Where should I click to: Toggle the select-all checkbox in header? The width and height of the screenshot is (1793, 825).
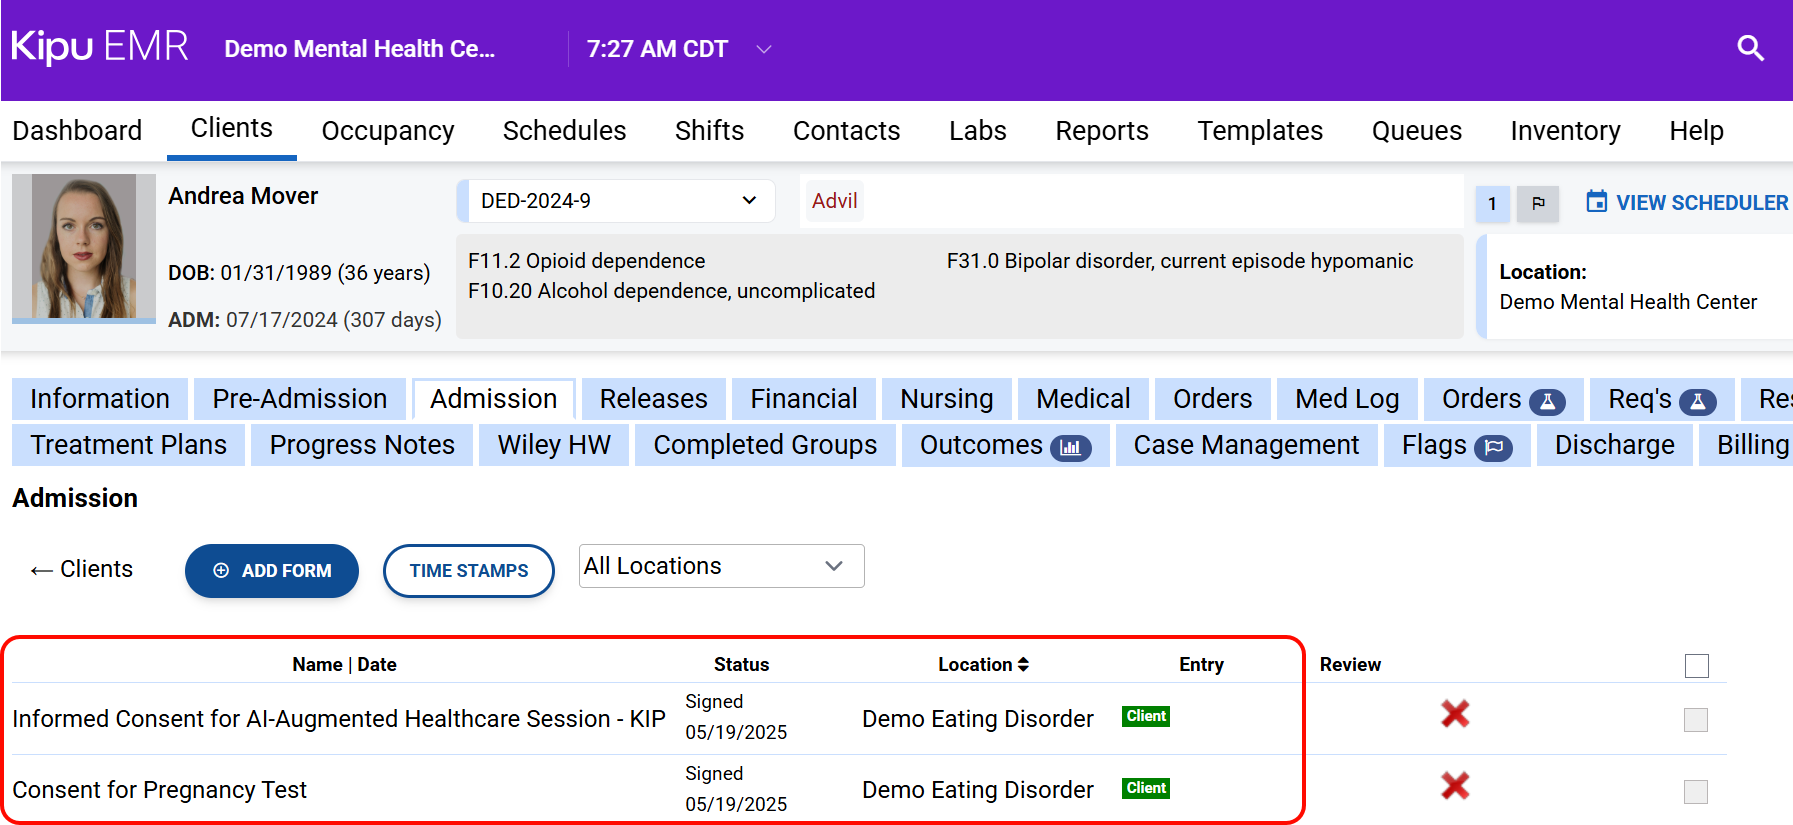click(x=1696, y=666)
